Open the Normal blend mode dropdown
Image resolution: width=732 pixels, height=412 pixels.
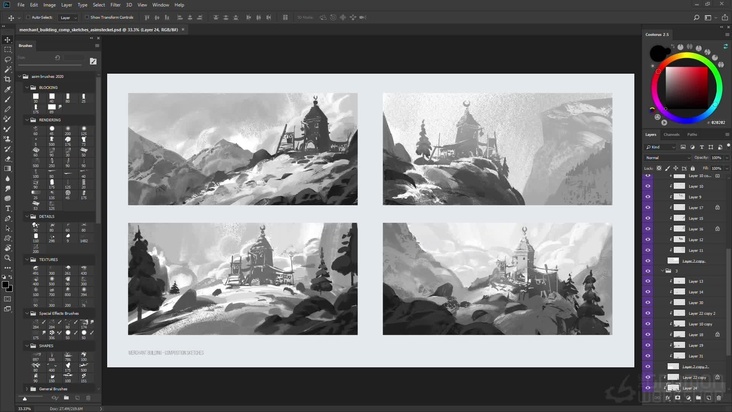(x=668, y=158)
